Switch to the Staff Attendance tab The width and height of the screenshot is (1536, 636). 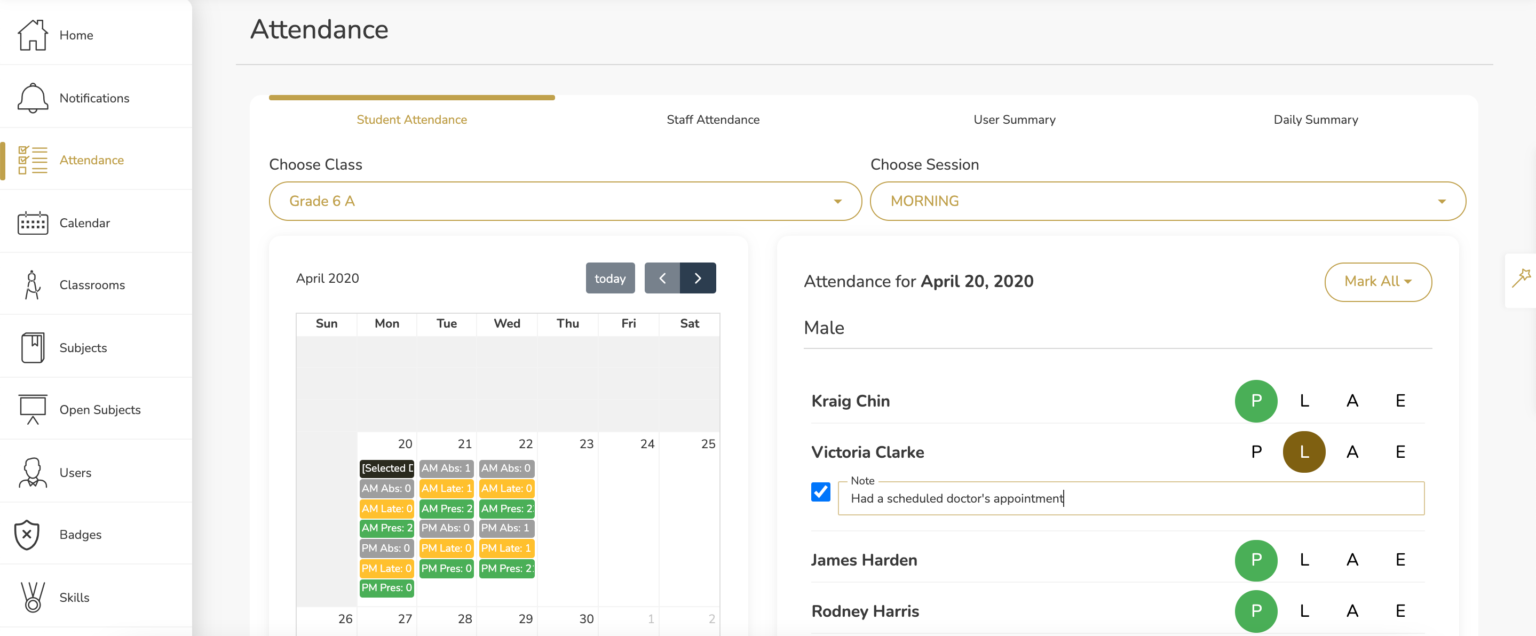(x=713, y=120)
